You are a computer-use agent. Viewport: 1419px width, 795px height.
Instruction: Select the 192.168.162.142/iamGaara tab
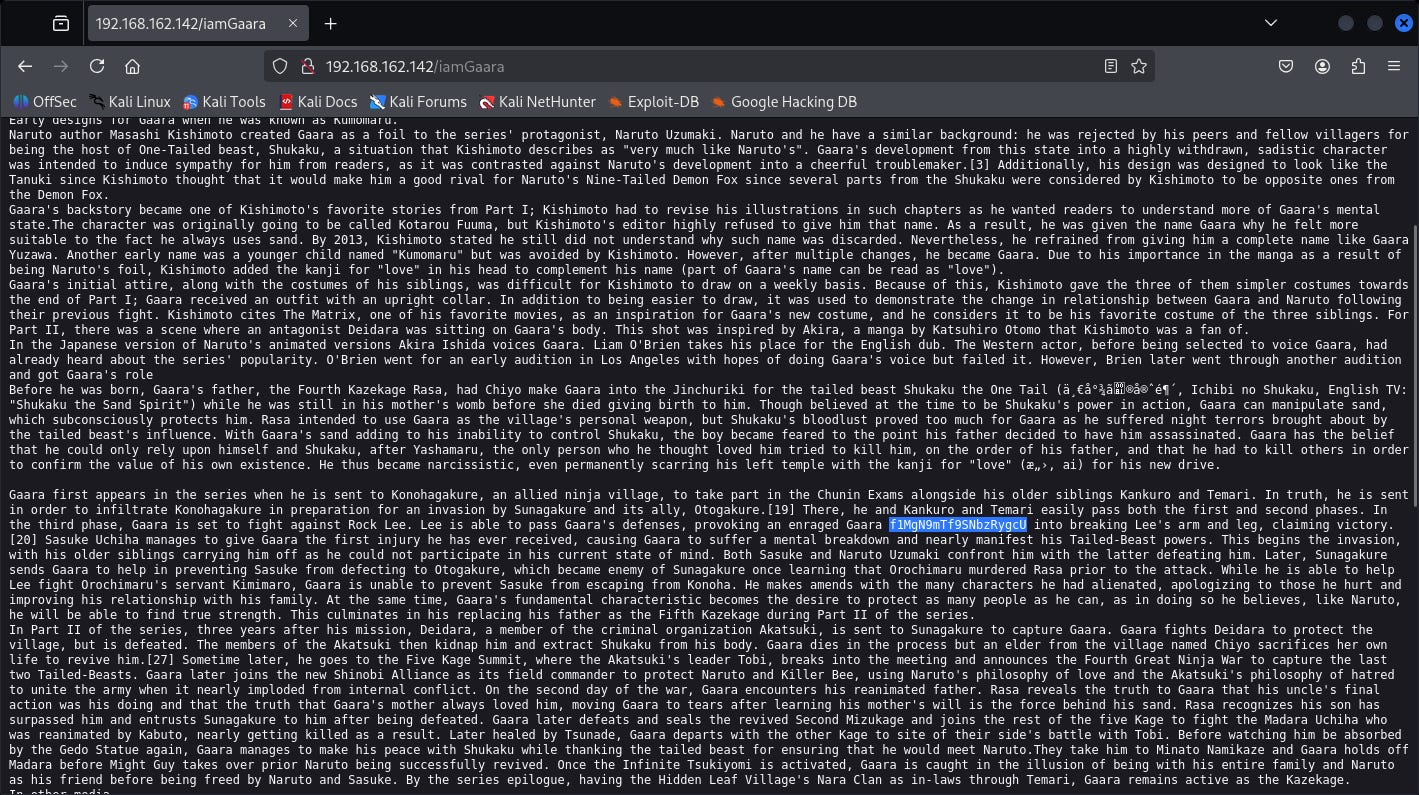point(199,23)
